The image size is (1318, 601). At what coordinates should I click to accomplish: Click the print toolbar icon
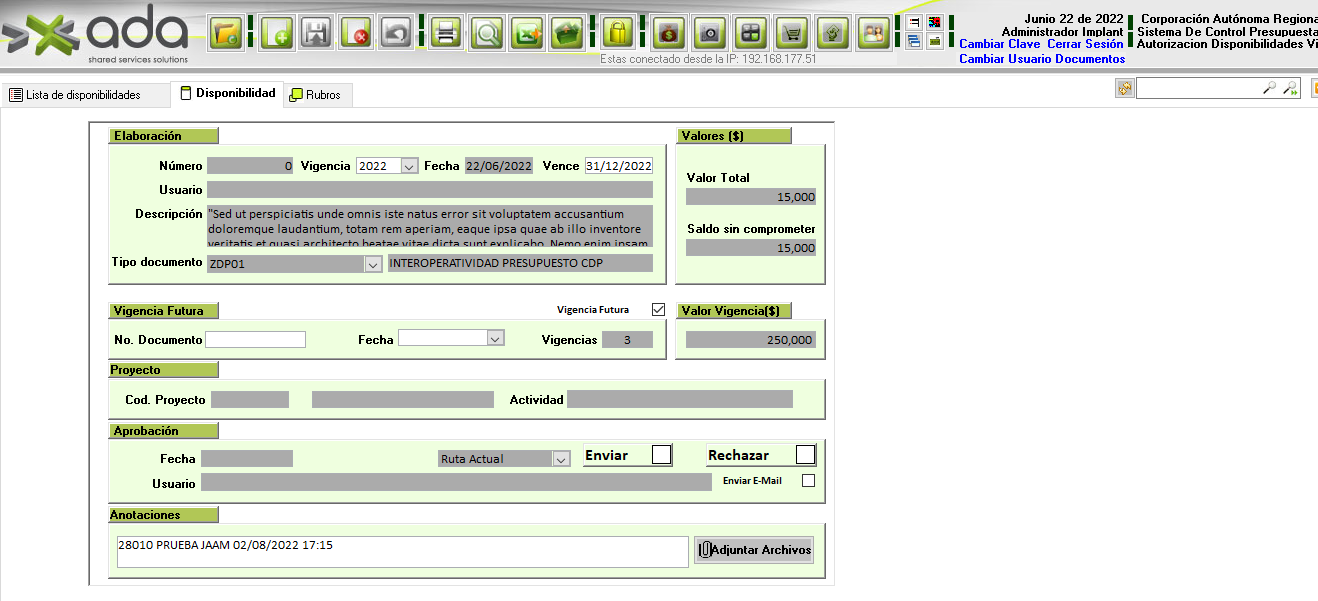(x=447, y=33)
